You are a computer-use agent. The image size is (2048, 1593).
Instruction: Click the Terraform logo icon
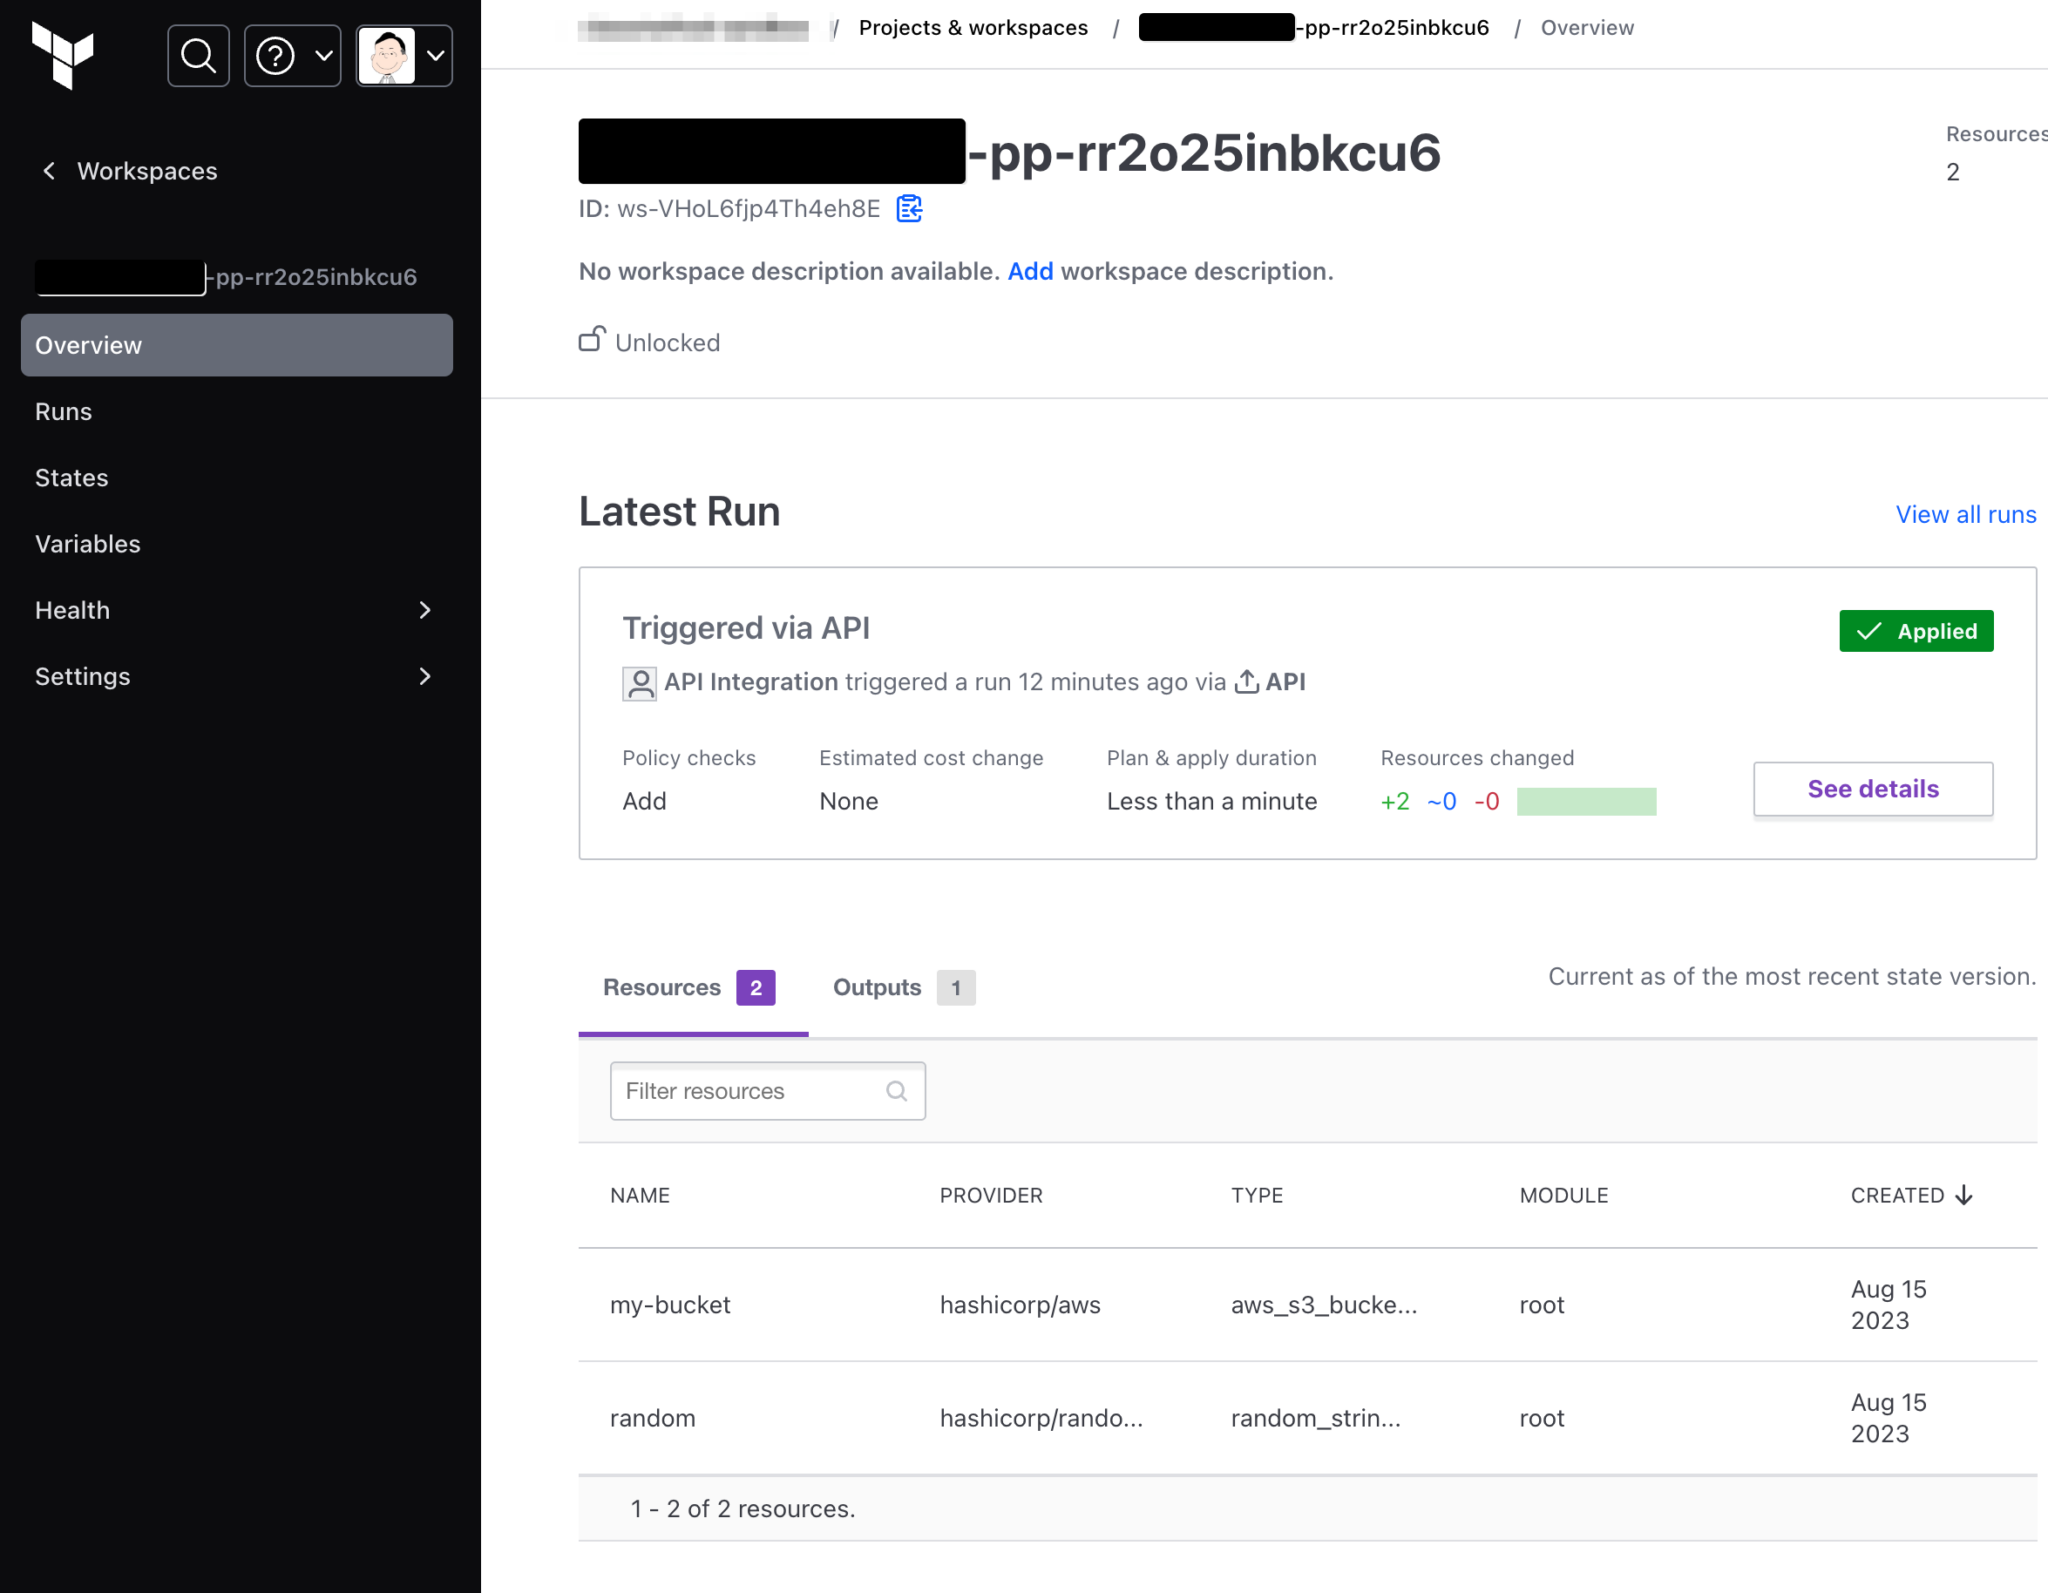(x=62, y=55)
